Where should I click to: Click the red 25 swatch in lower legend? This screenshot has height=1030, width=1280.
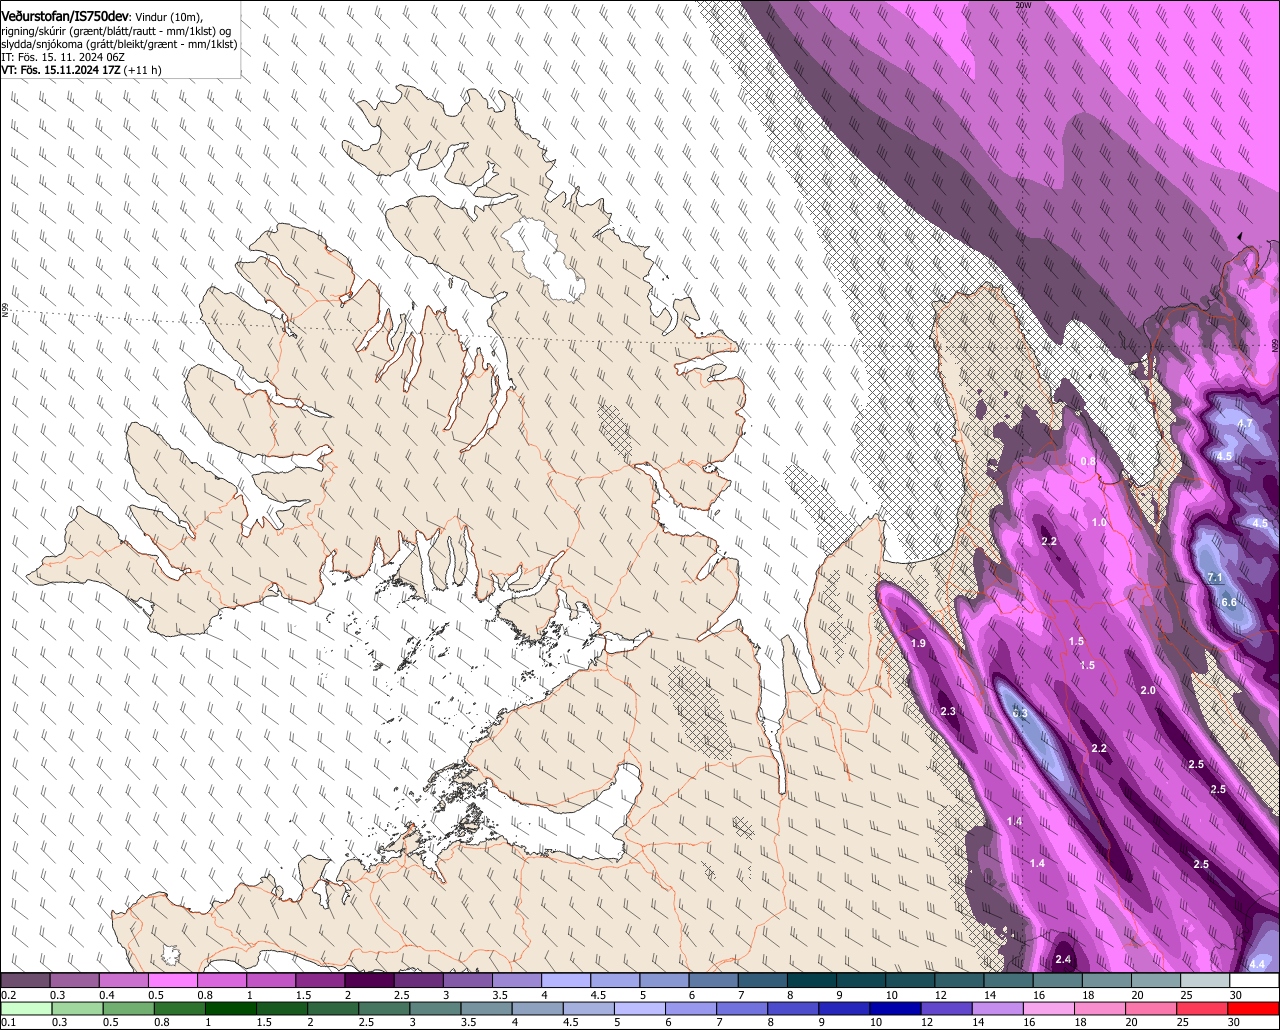[x=1203, y=1008]
